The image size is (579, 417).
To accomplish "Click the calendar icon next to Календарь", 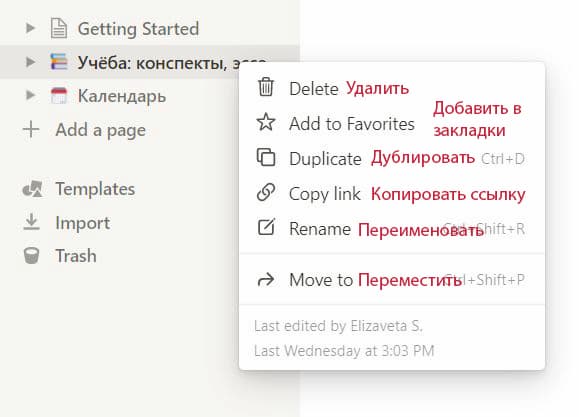I will pyautogui.click(x=59, y=96).
